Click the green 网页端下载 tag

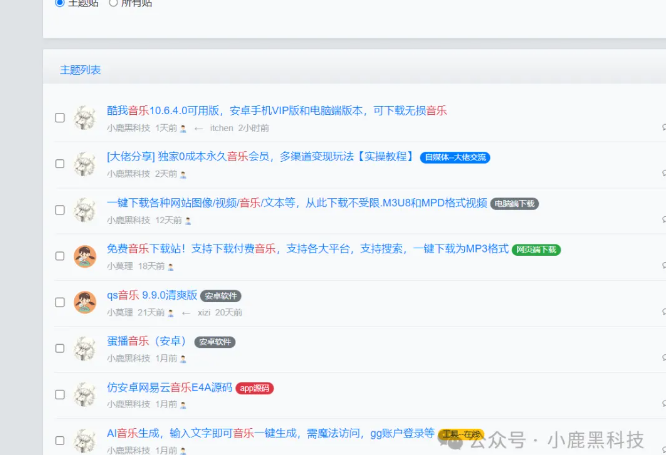click(537, 250)
